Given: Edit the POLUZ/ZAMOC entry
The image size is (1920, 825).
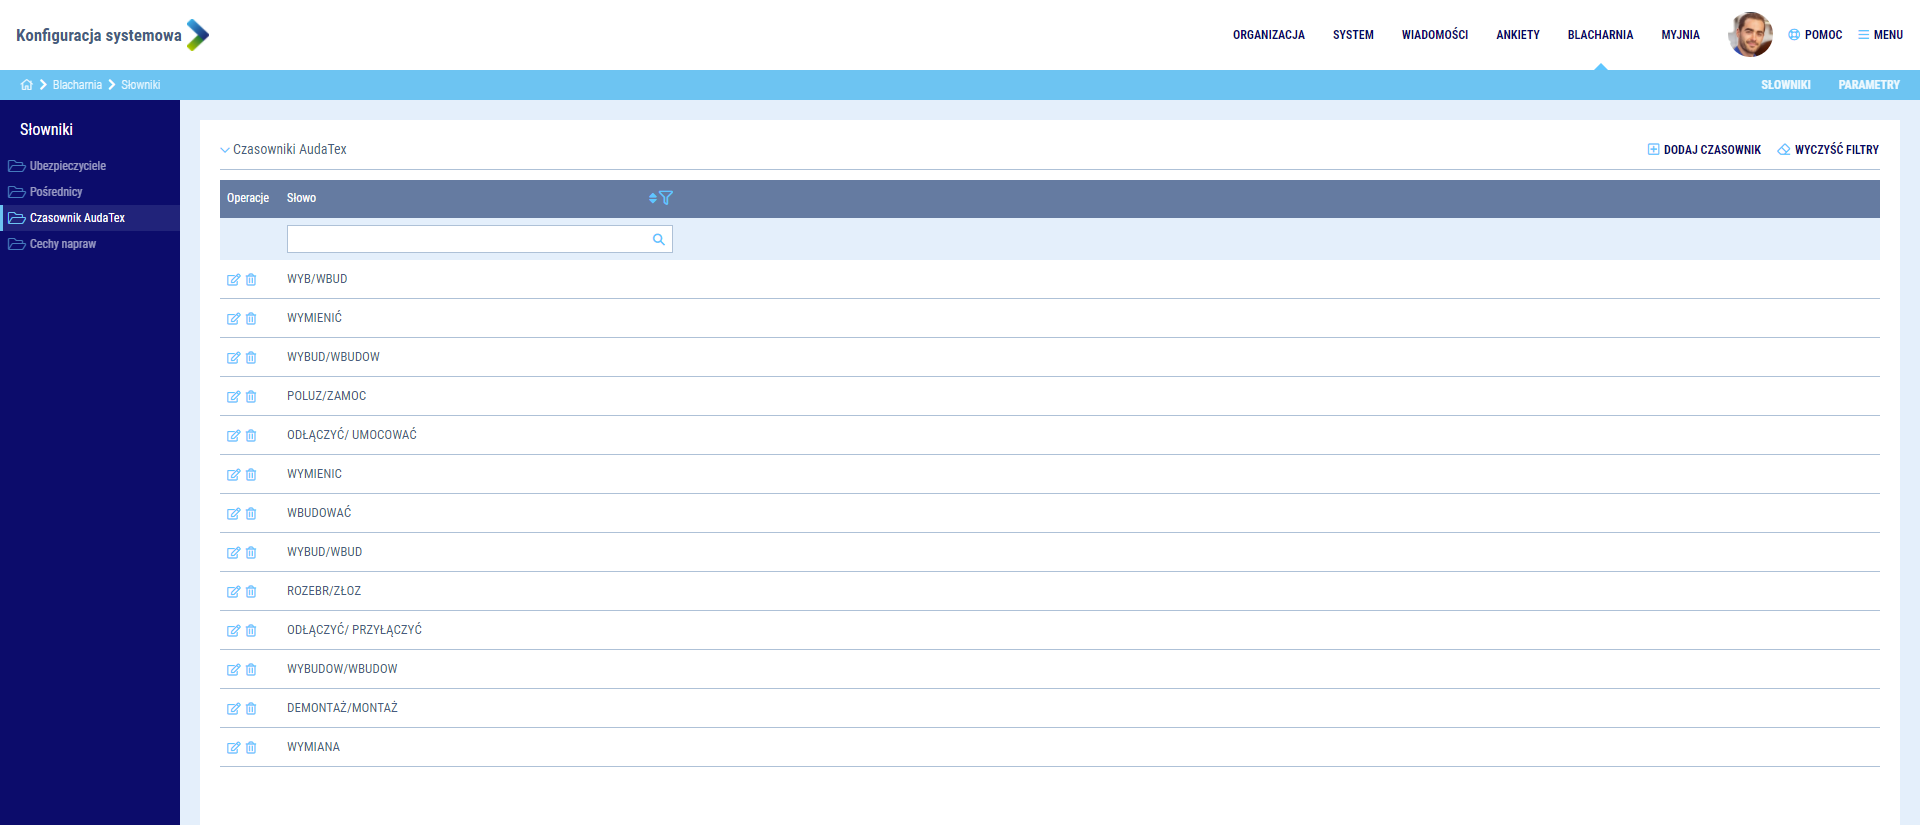Looking at the screenshot, I should (x=233, y=397).
